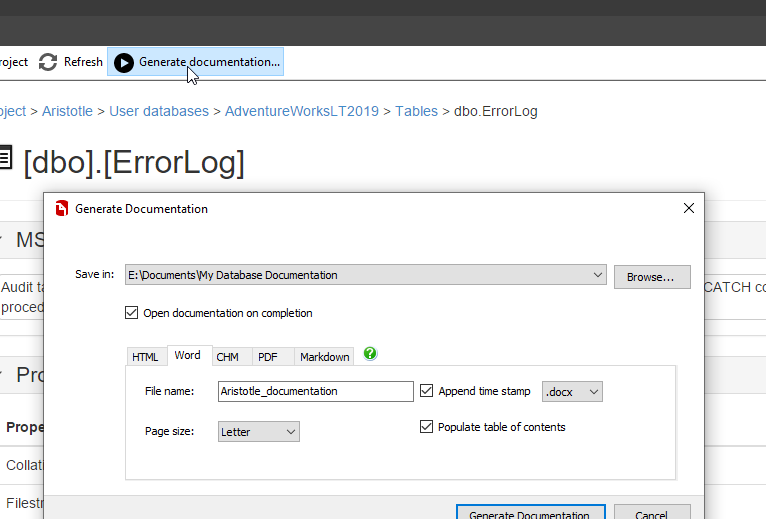Uncheck the Append time stamp option

[x=427, y=391]
